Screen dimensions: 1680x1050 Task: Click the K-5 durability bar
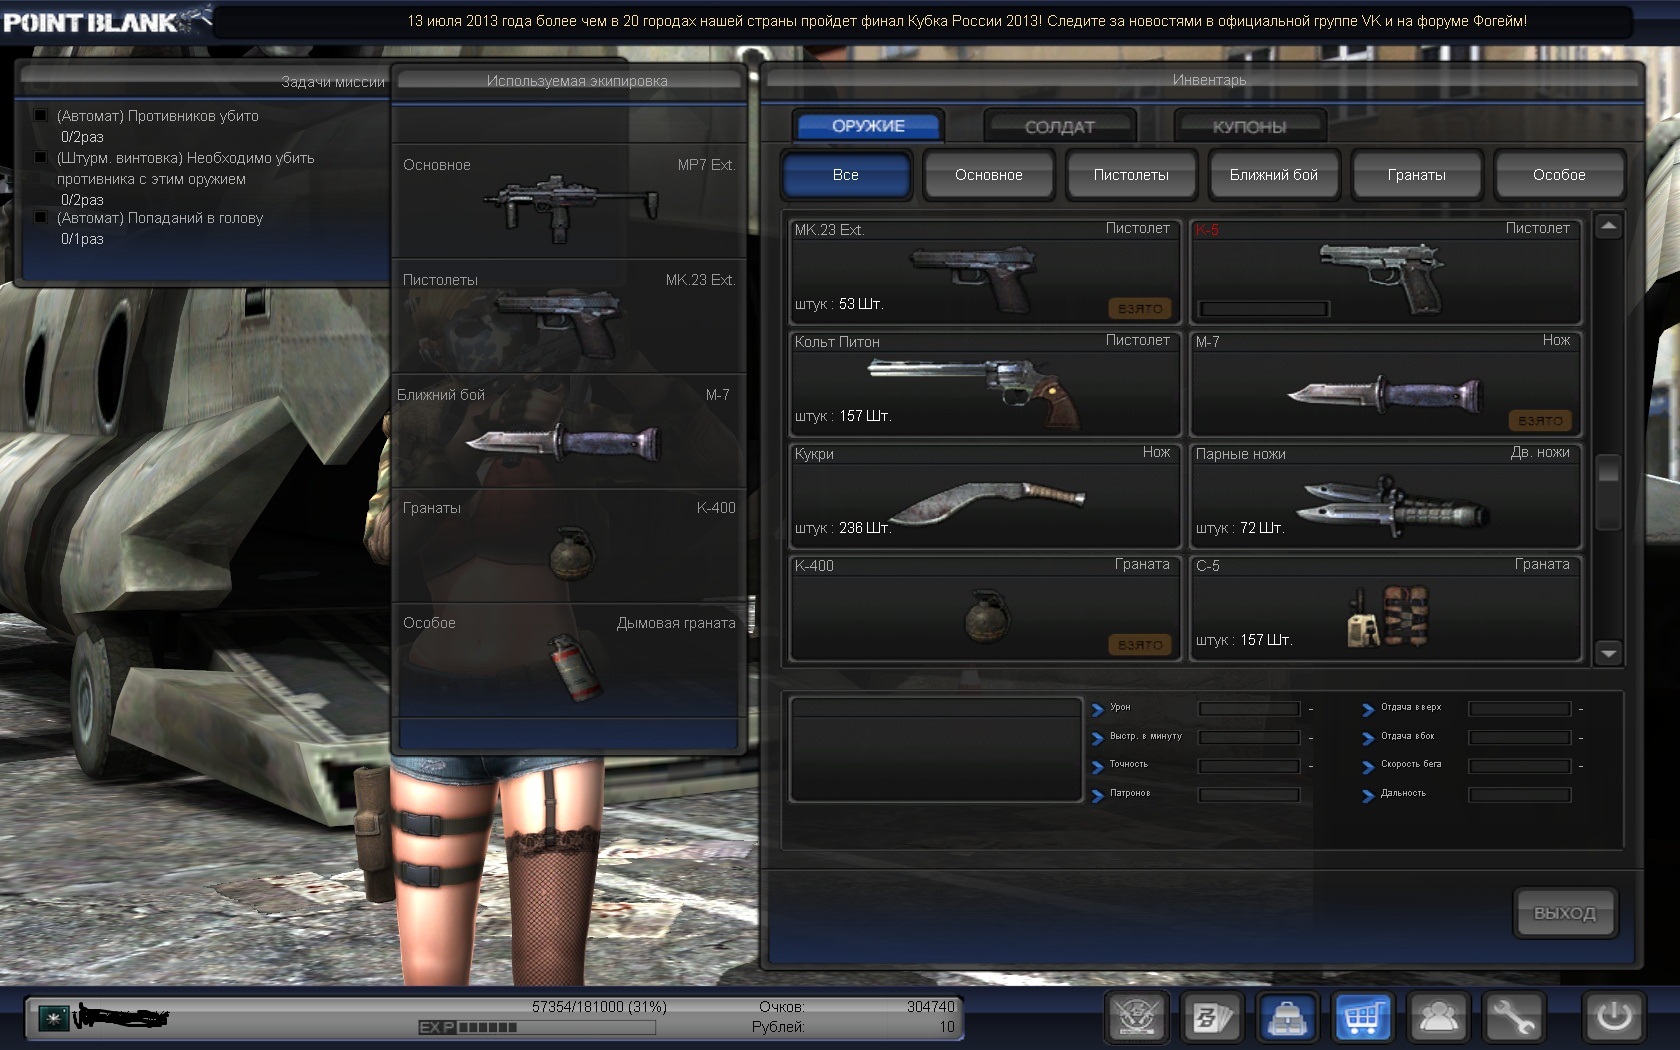[x=1264, y=309]
